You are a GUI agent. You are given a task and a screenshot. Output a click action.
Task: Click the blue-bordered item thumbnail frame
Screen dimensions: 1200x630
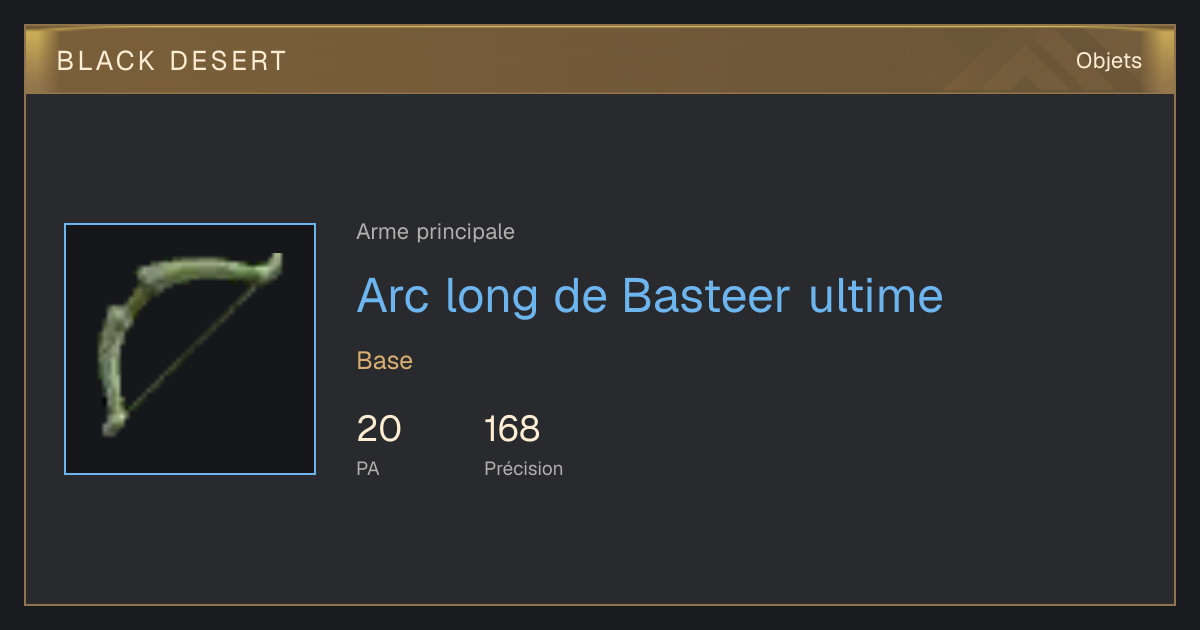coord(190,349)
